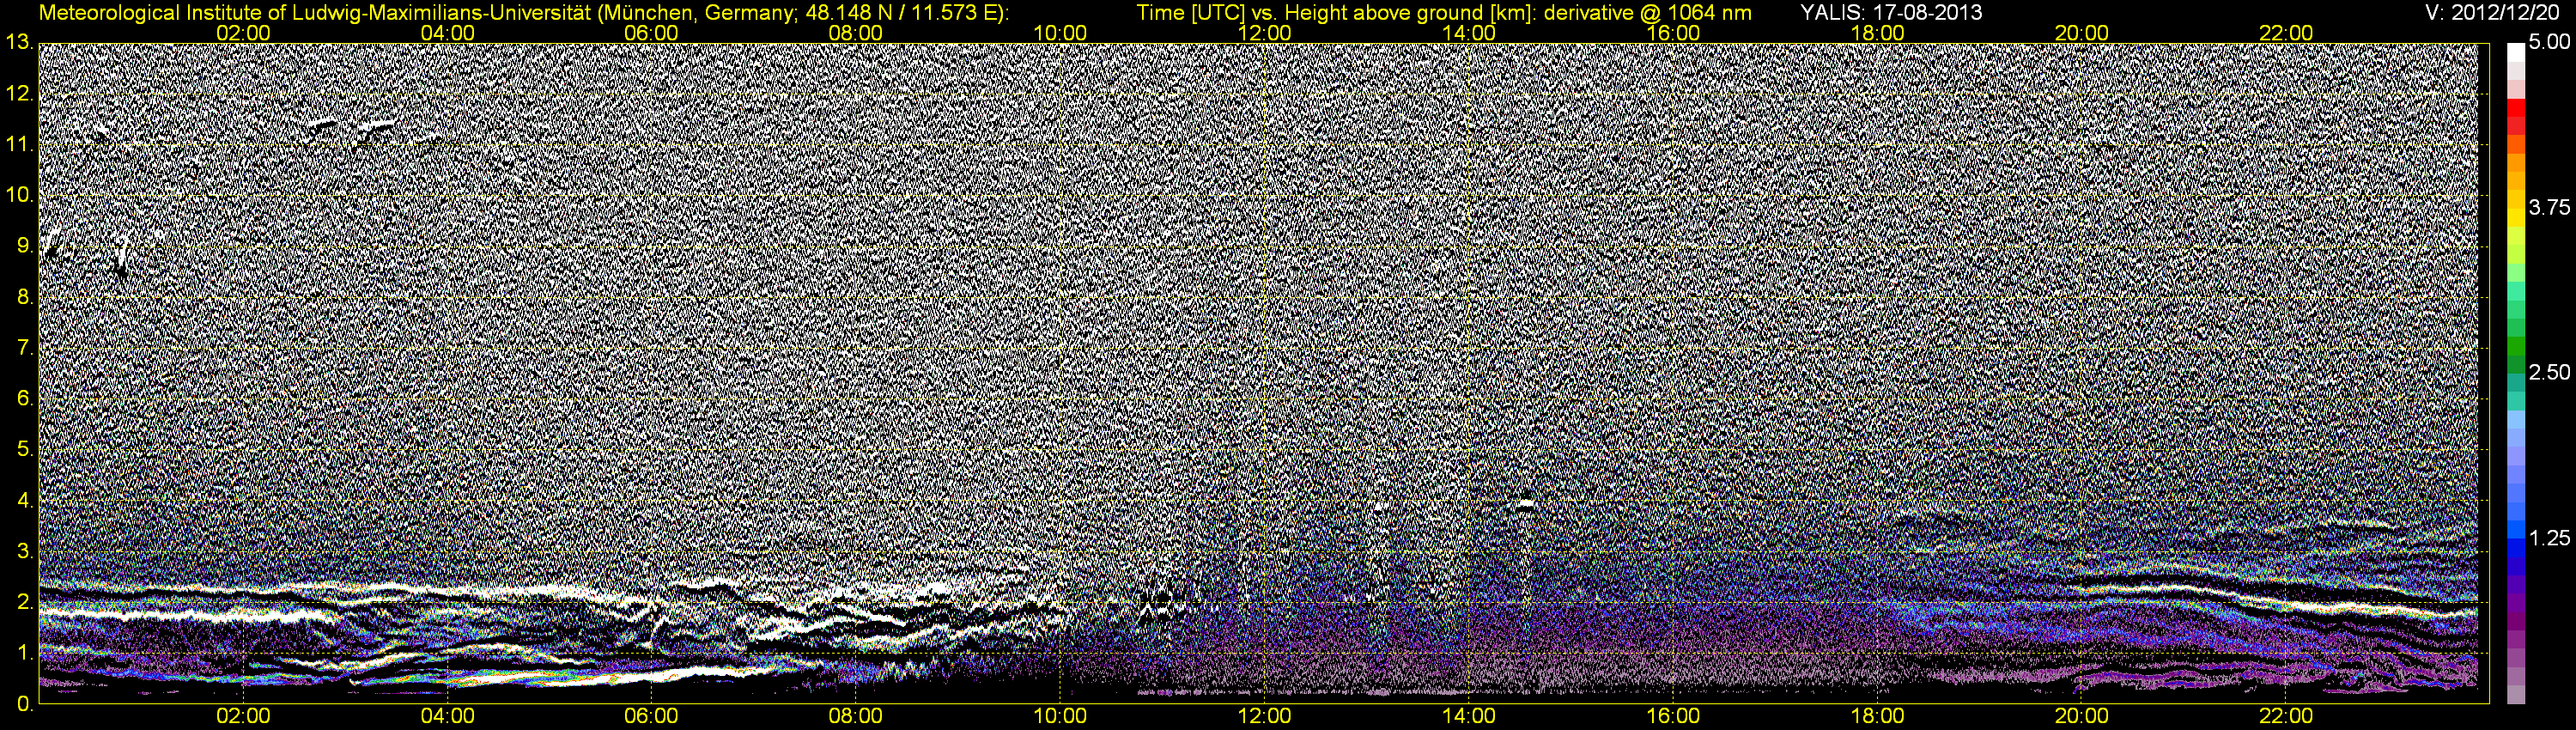Click the 0 km height axis label
Screen dimensions: 2576x730
(x=24, y=703)
